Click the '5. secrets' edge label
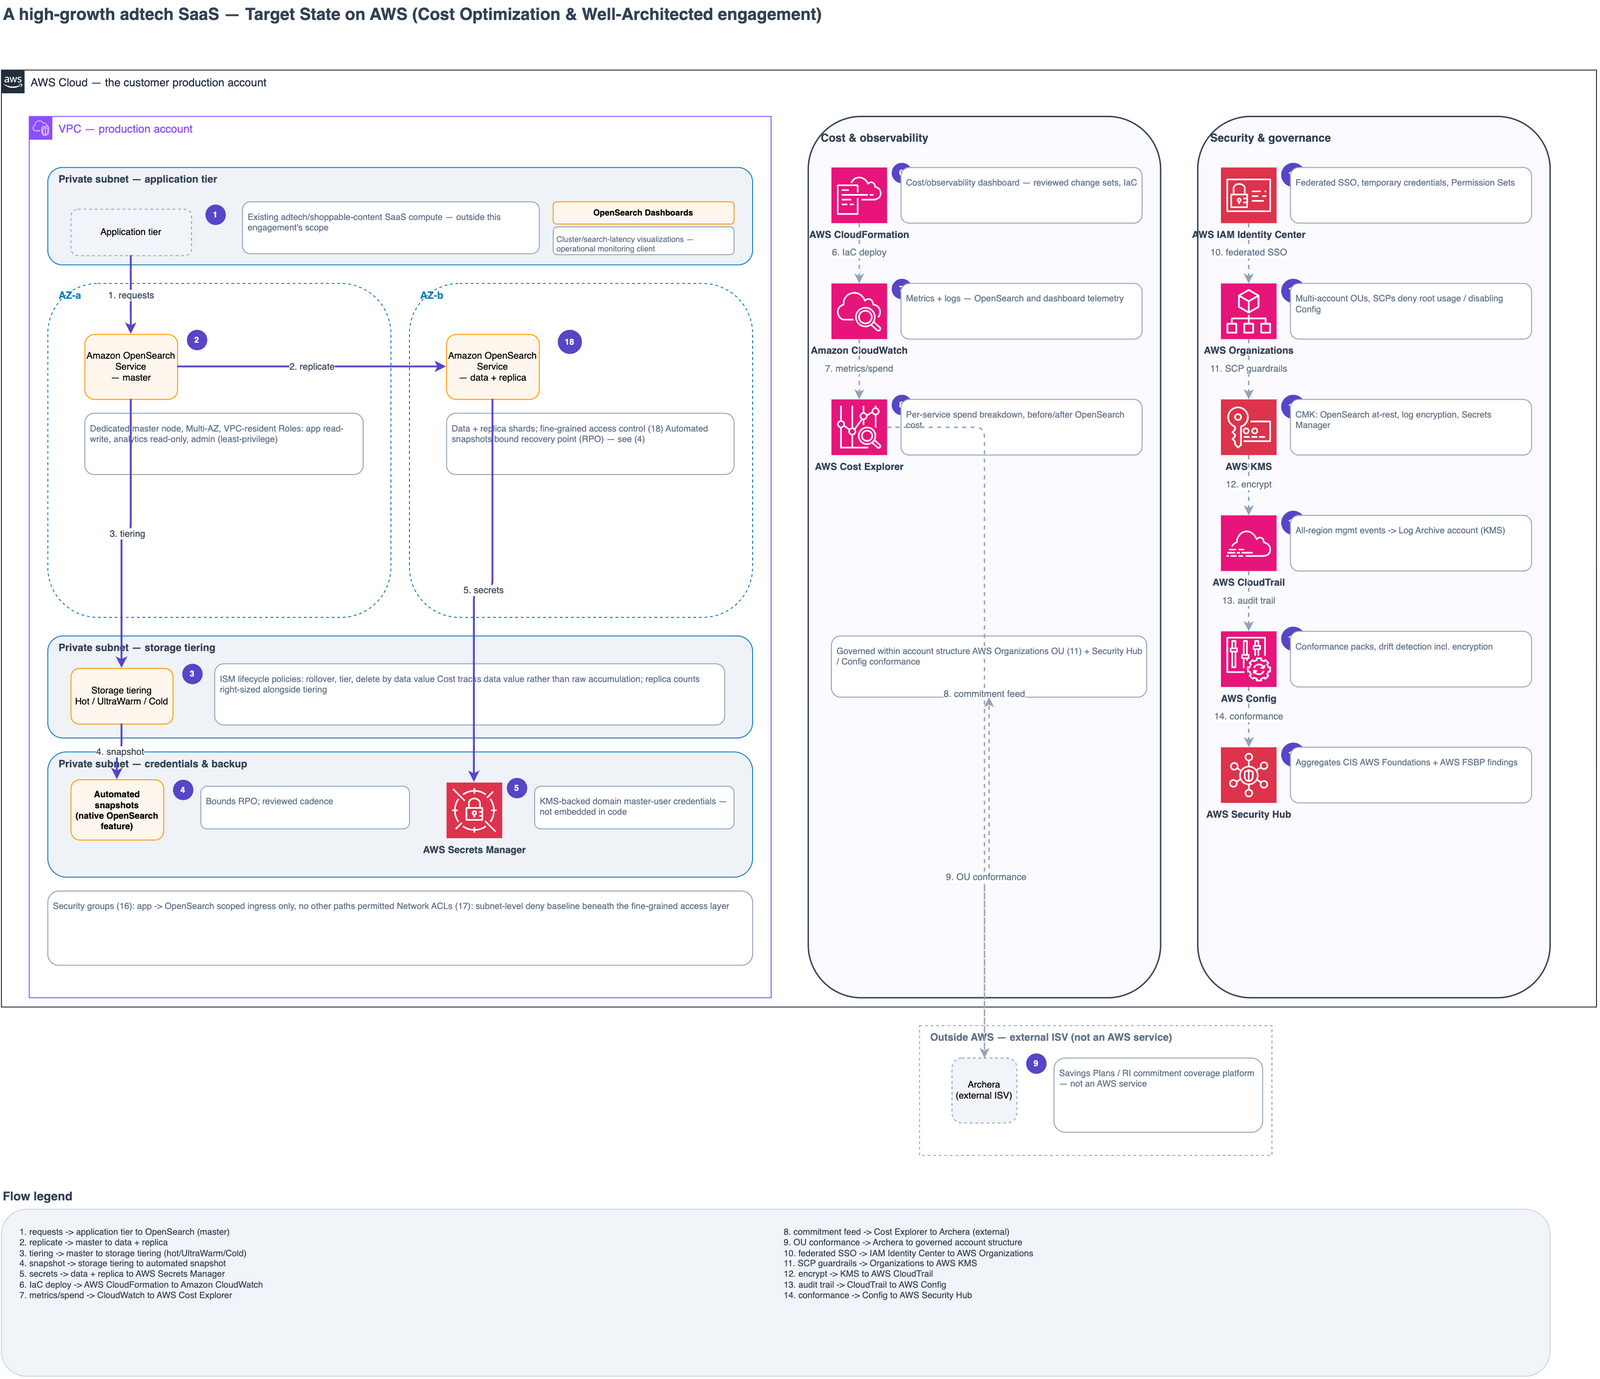Image resolution: width=1600 pixels, height=1379 pixels. click(x=483, y=590)
